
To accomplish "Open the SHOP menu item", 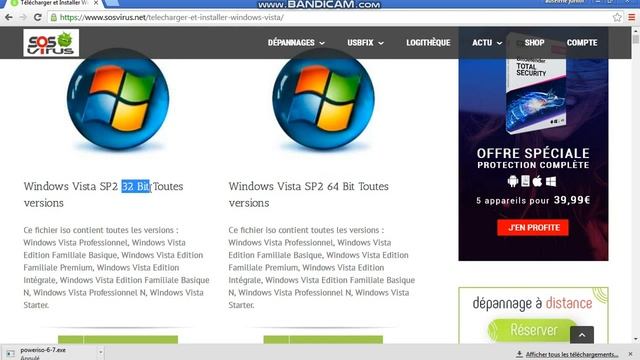I will pyautogui.click(x=534, y=42).
